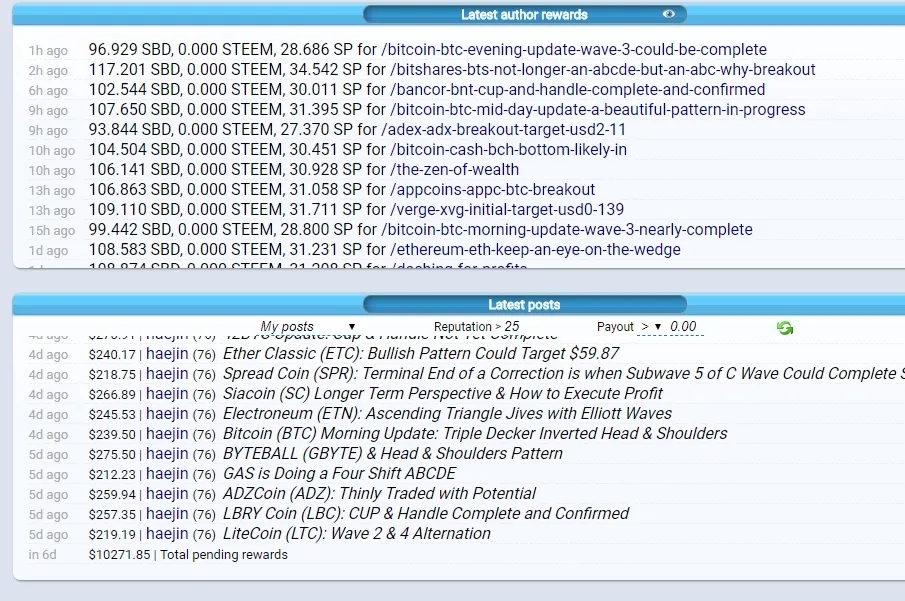Toggle eye icon in Latest author rewards header
The image size is (905, 601).
click(668, 14)
